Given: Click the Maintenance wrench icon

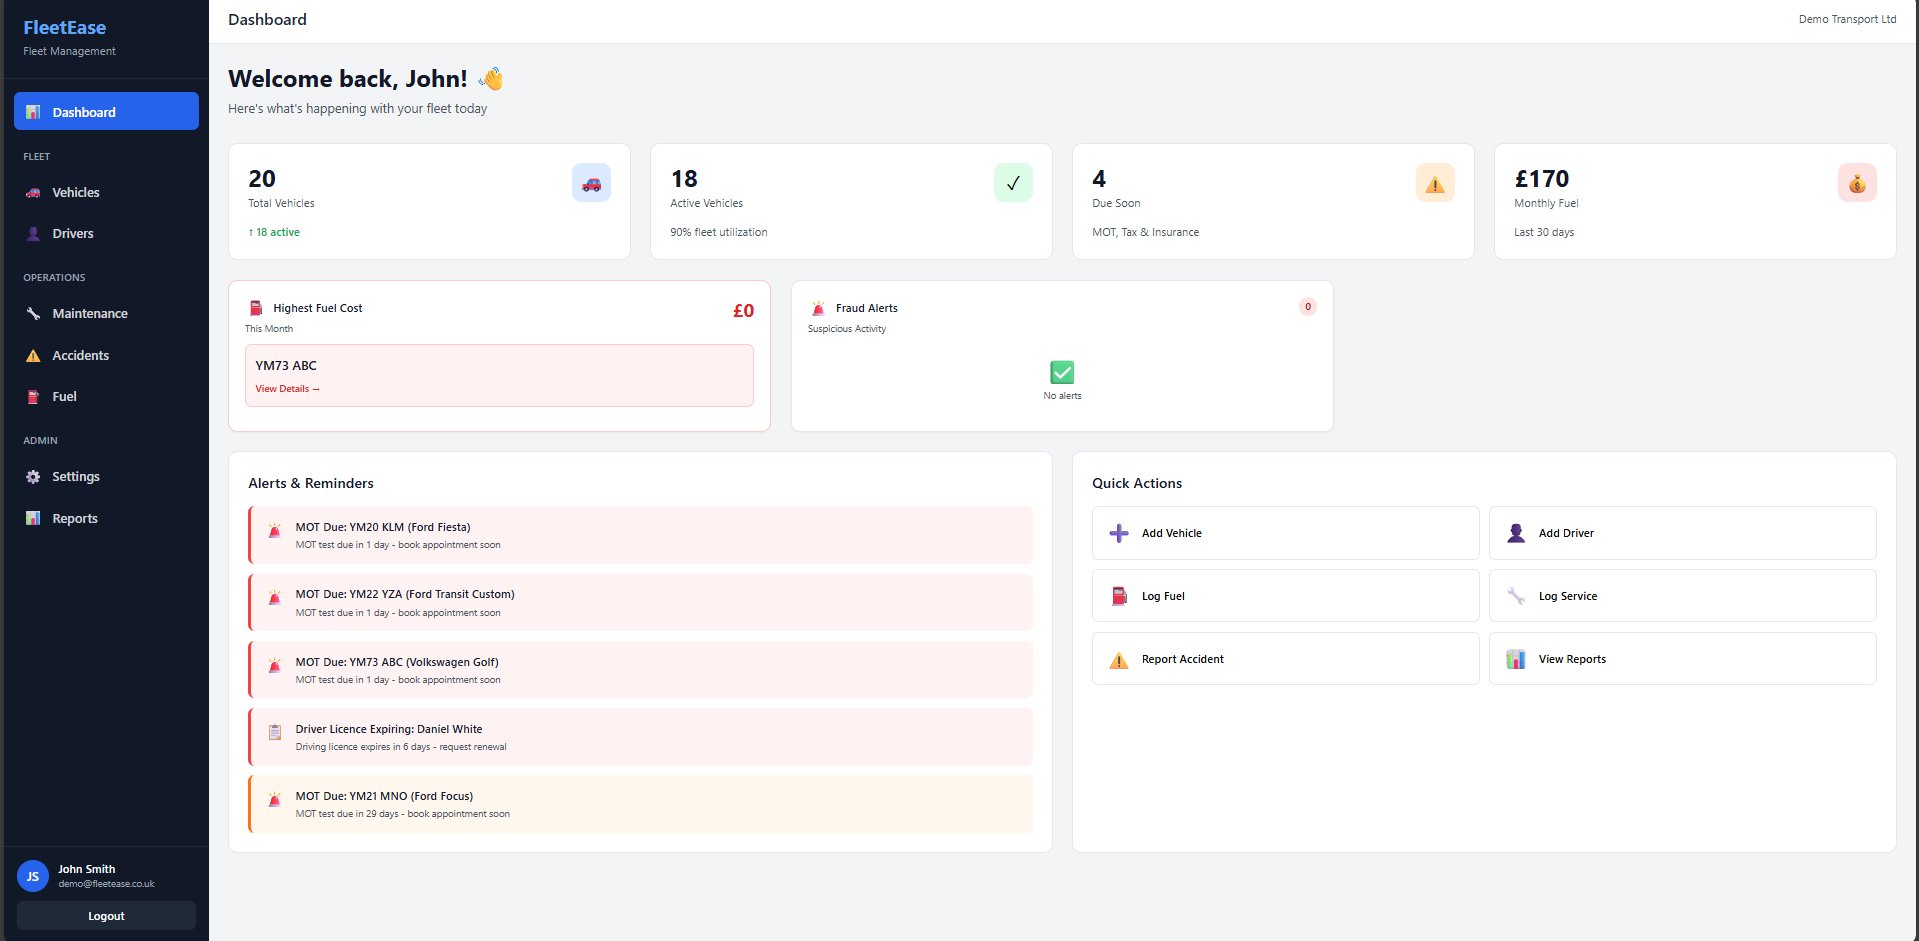Looking at the screenshot, I should pyautogui.click(x=31, y=313).
